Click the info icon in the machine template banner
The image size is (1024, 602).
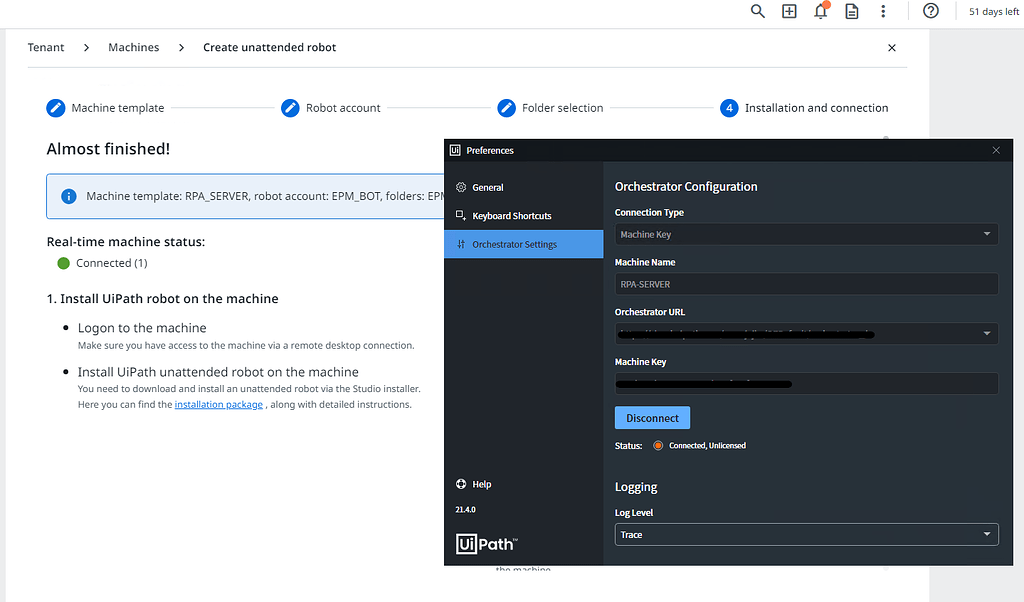(x=68, y=196)
